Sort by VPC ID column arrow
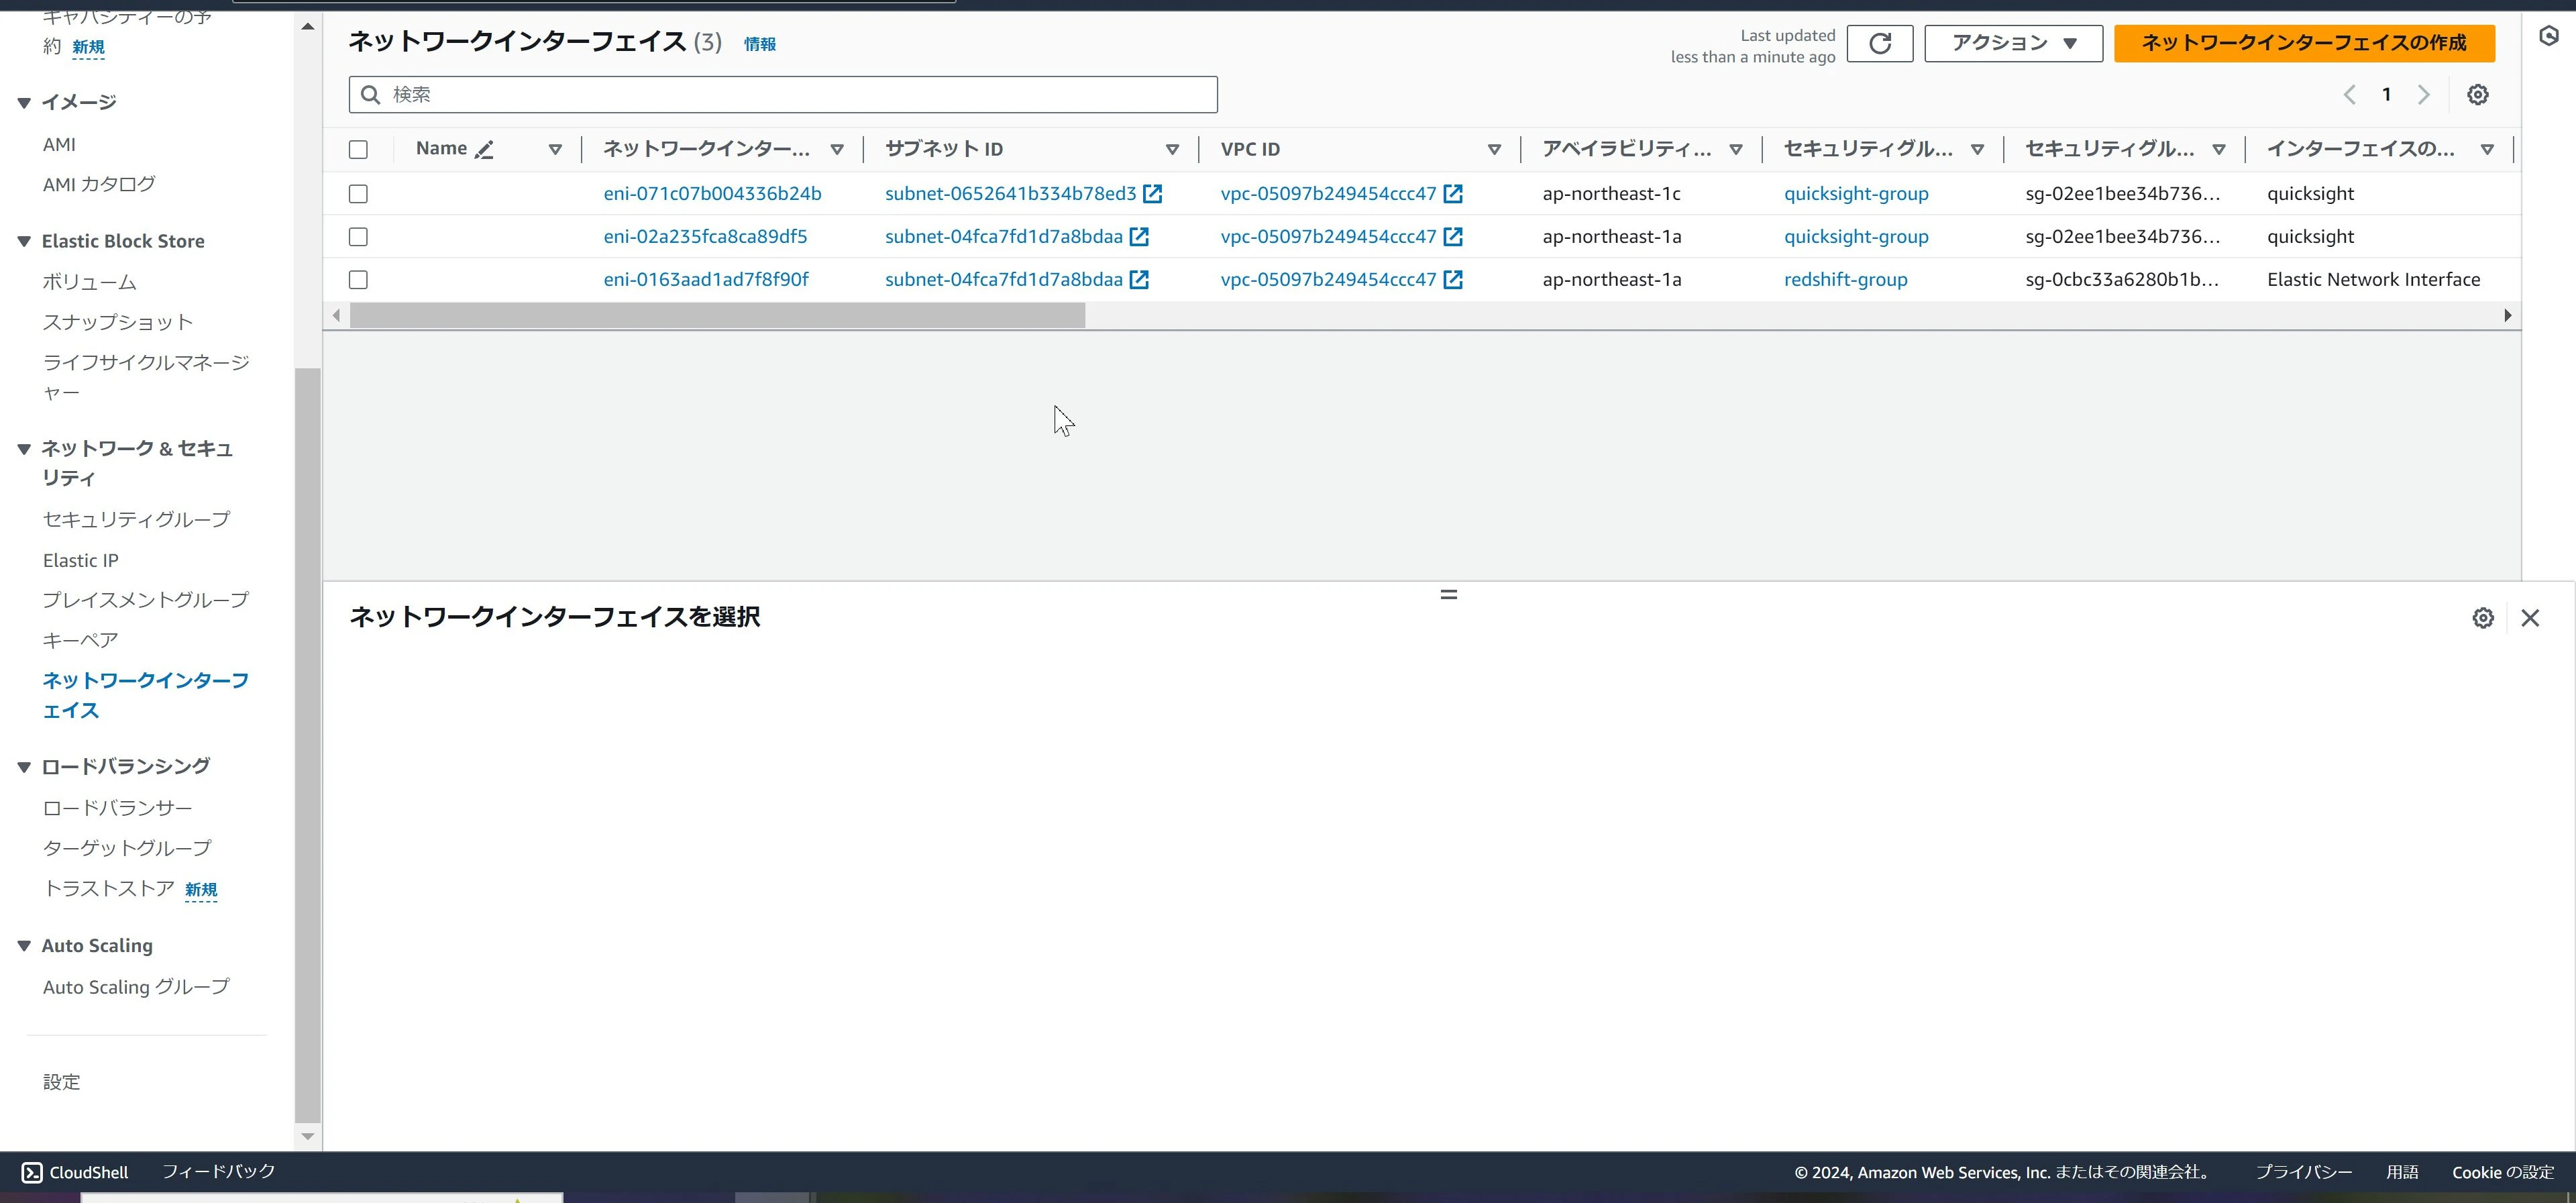The width and height of the screenshot is (2576, 1203). (1494, 150)
